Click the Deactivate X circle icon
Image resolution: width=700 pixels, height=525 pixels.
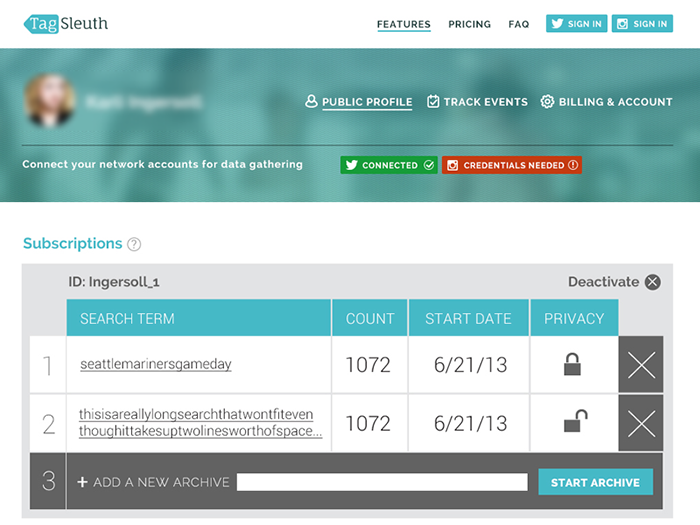tap(653, 282)
